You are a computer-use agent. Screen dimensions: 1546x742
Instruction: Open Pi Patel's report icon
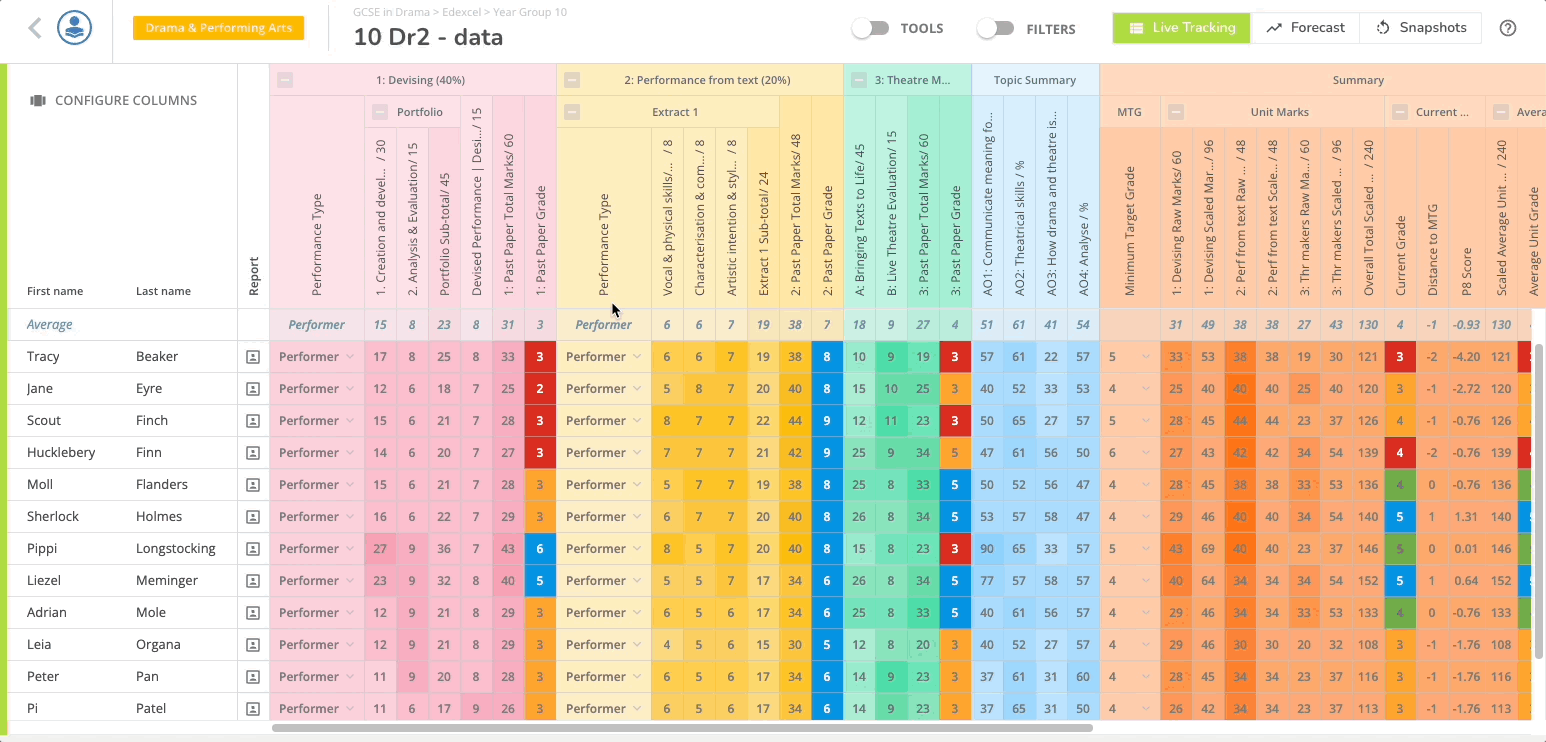click(253, 709)
